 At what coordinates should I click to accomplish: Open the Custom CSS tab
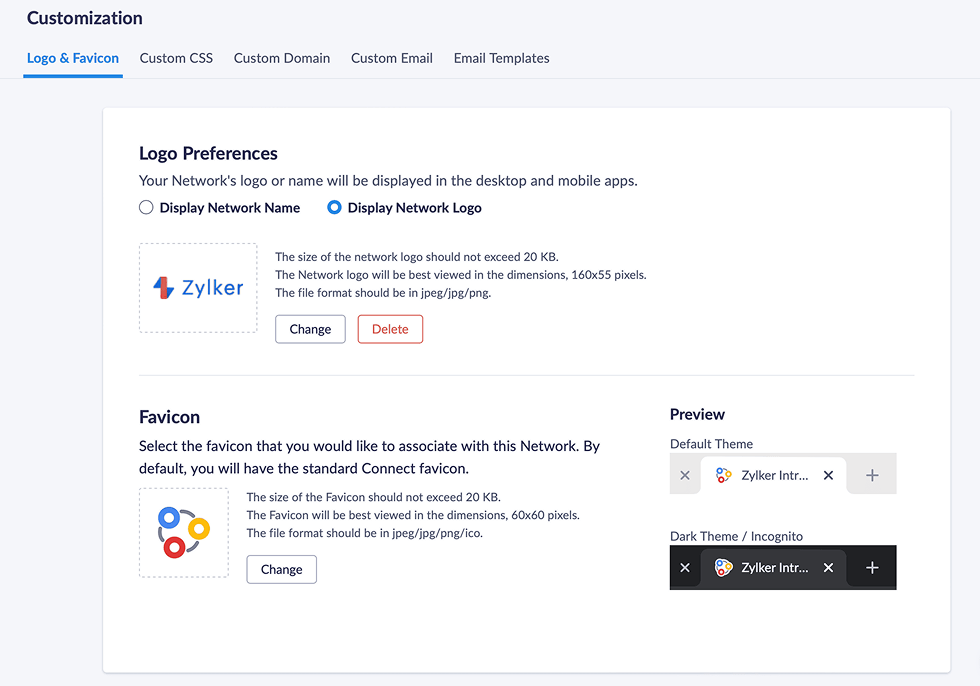point(176,58)
